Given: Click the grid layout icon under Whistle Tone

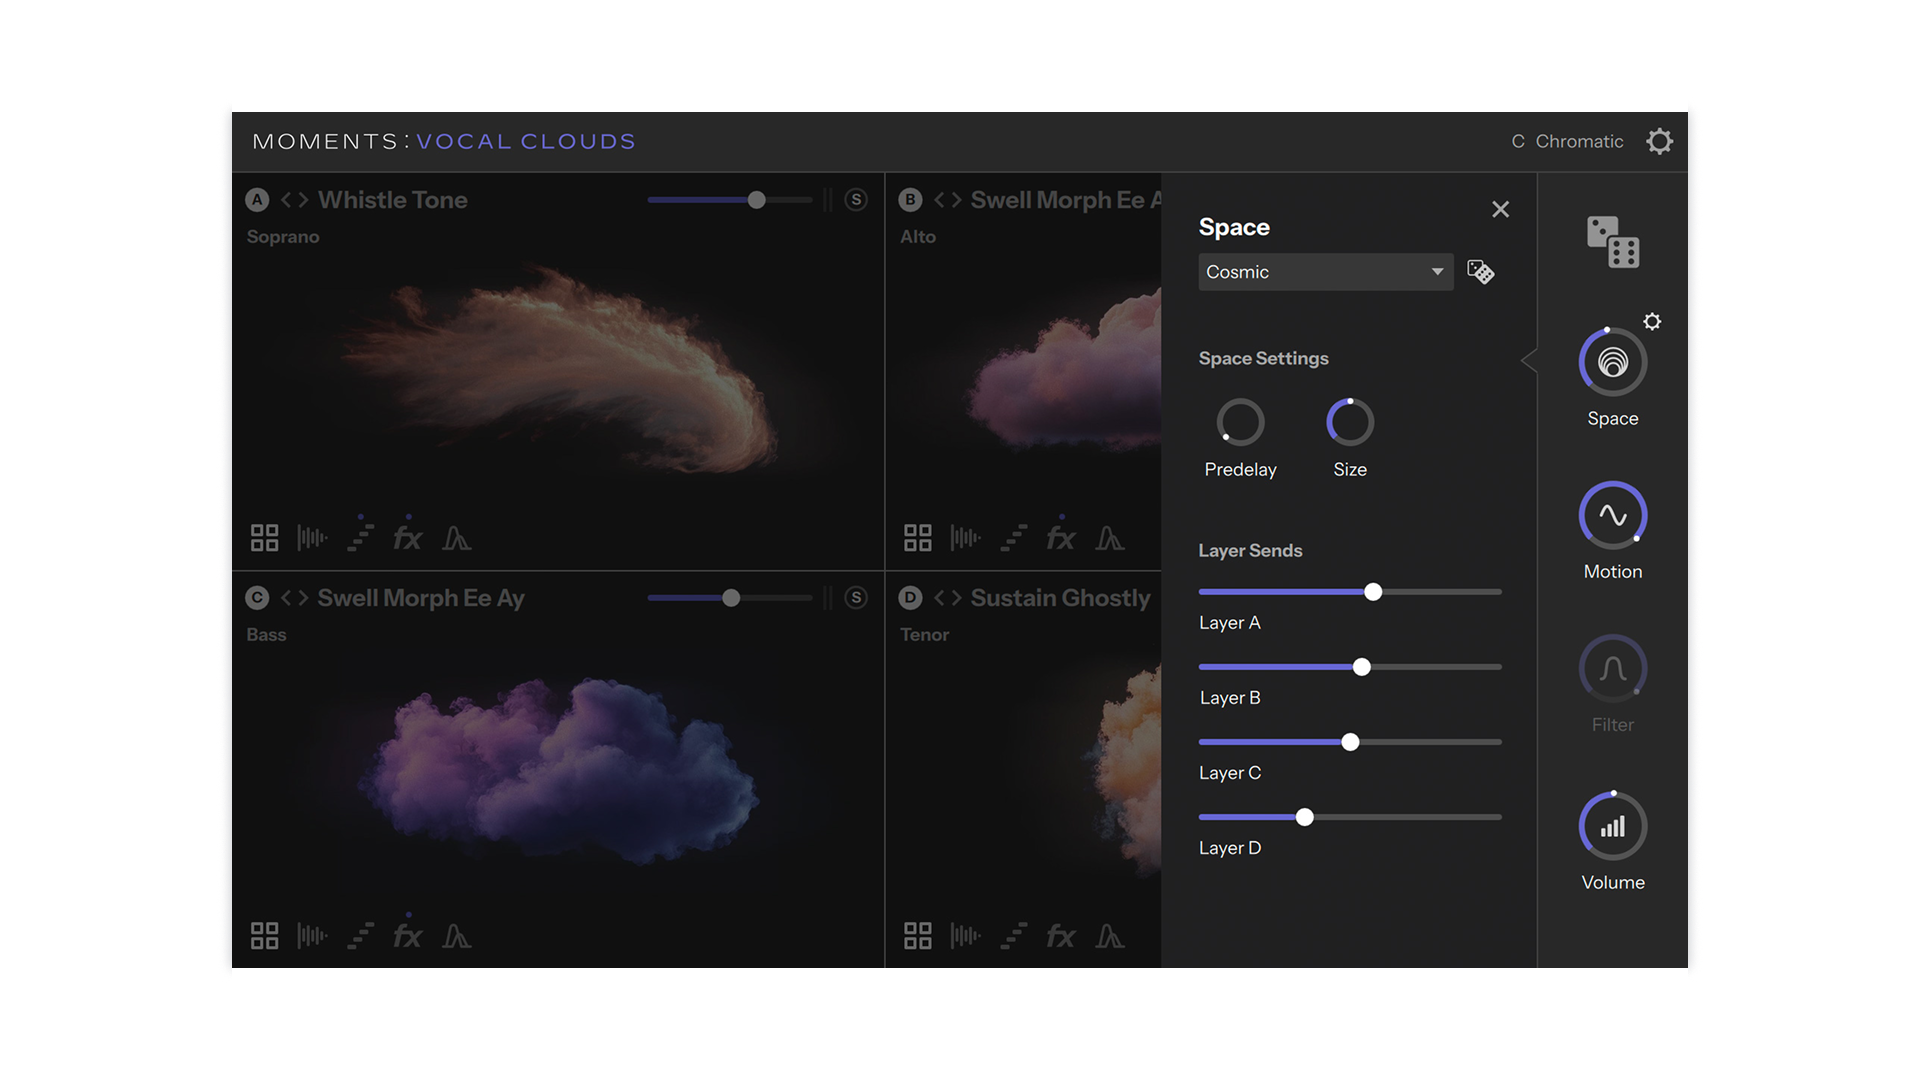Looking at the screenshot, I should (264, 537).
